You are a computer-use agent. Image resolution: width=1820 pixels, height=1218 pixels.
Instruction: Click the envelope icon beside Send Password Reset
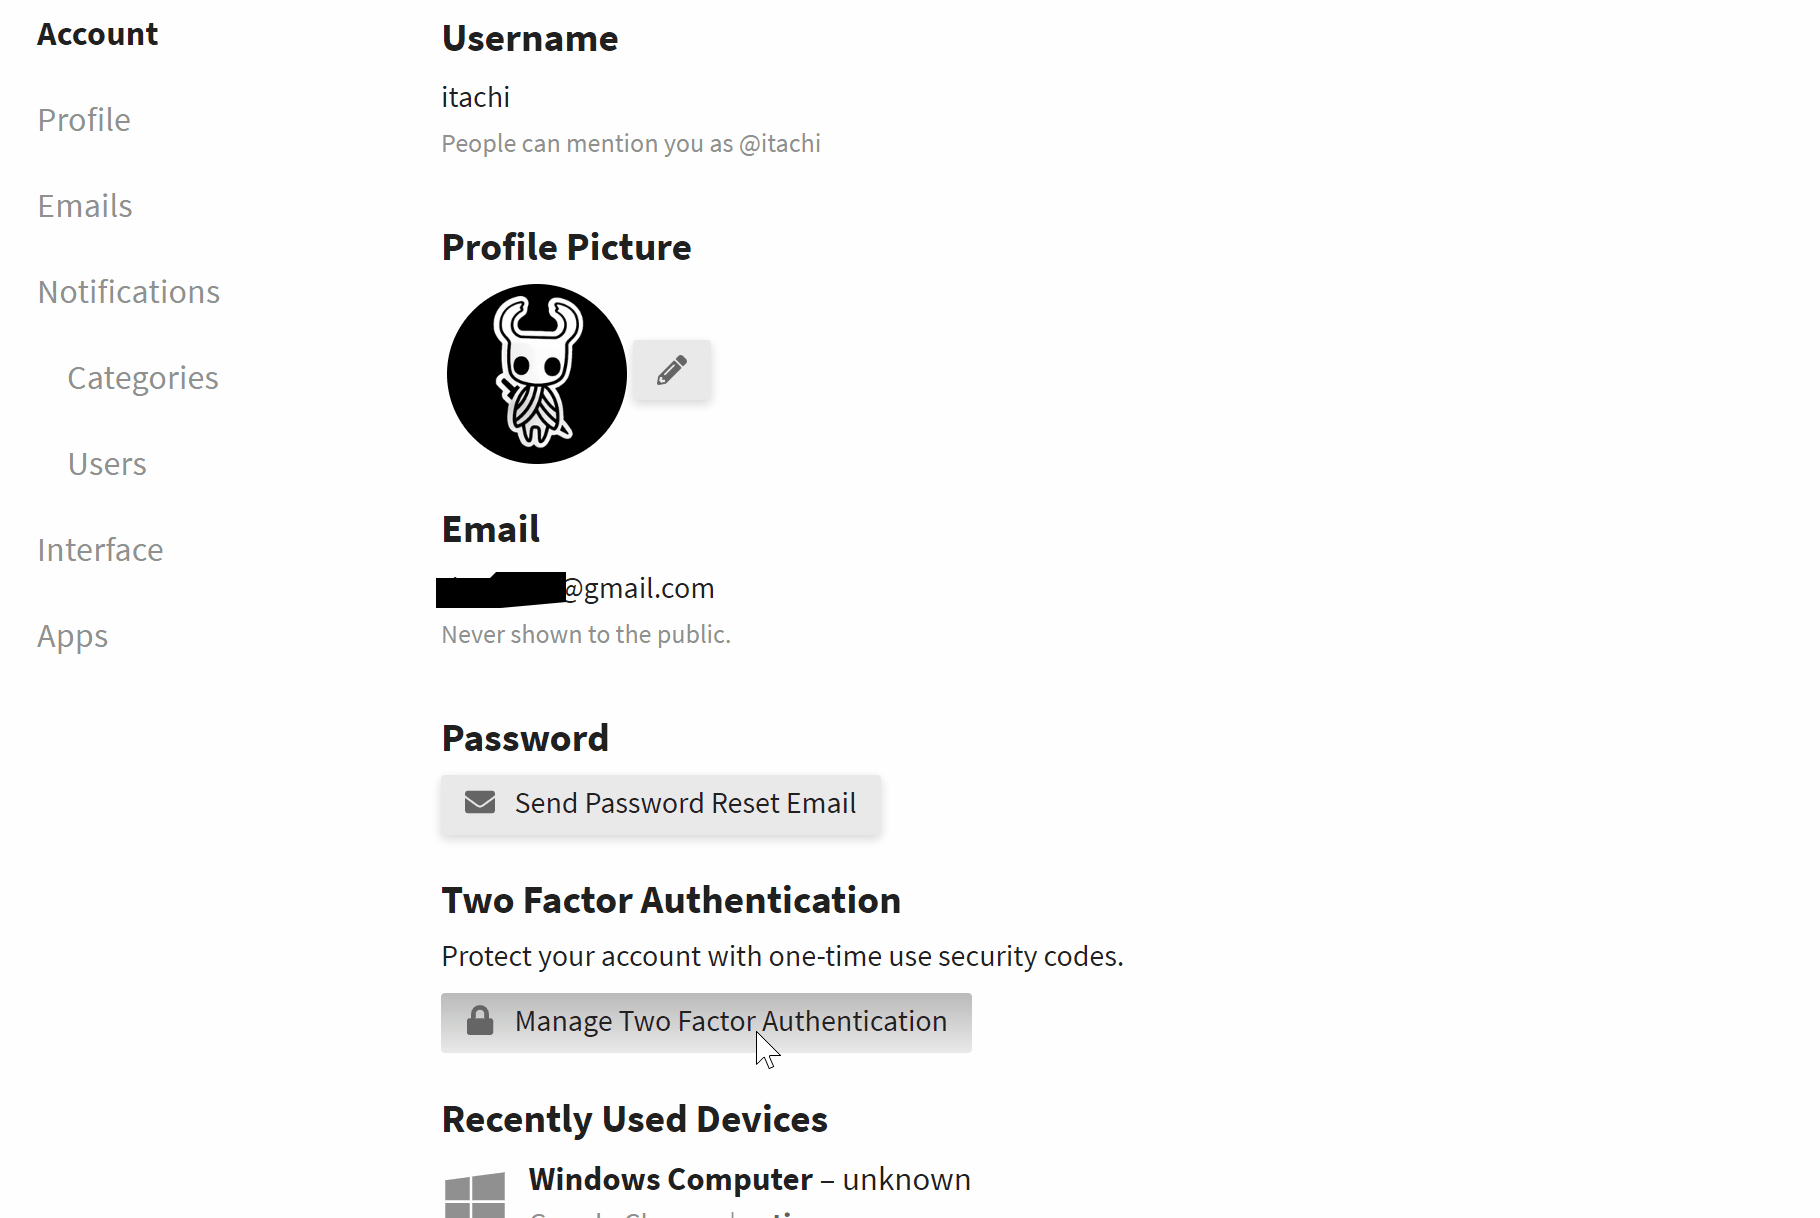(x=480, y=803)
